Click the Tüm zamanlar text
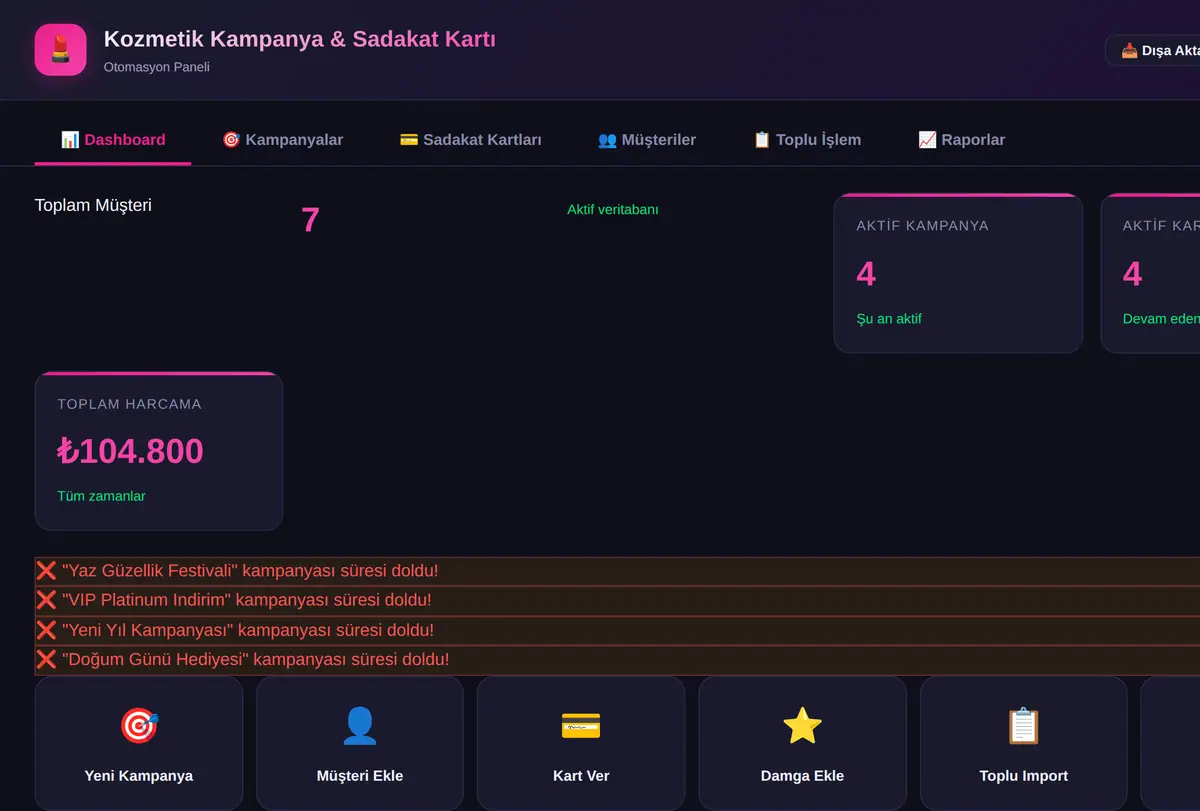The height and width of the screenshot is (811, 1200). pos(101,496)
